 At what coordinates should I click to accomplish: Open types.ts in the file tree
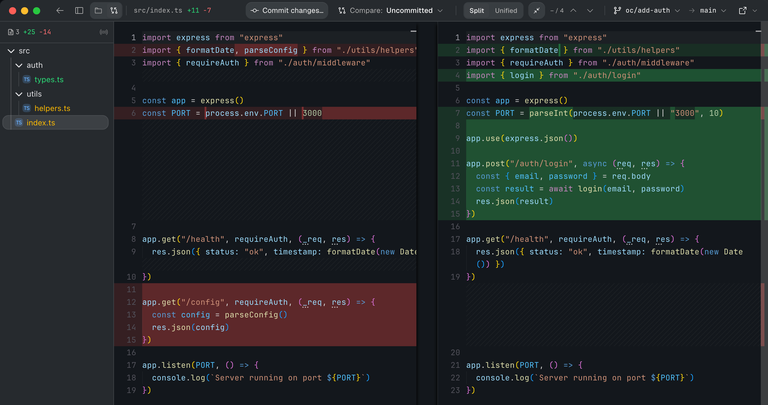coord(49,79)
